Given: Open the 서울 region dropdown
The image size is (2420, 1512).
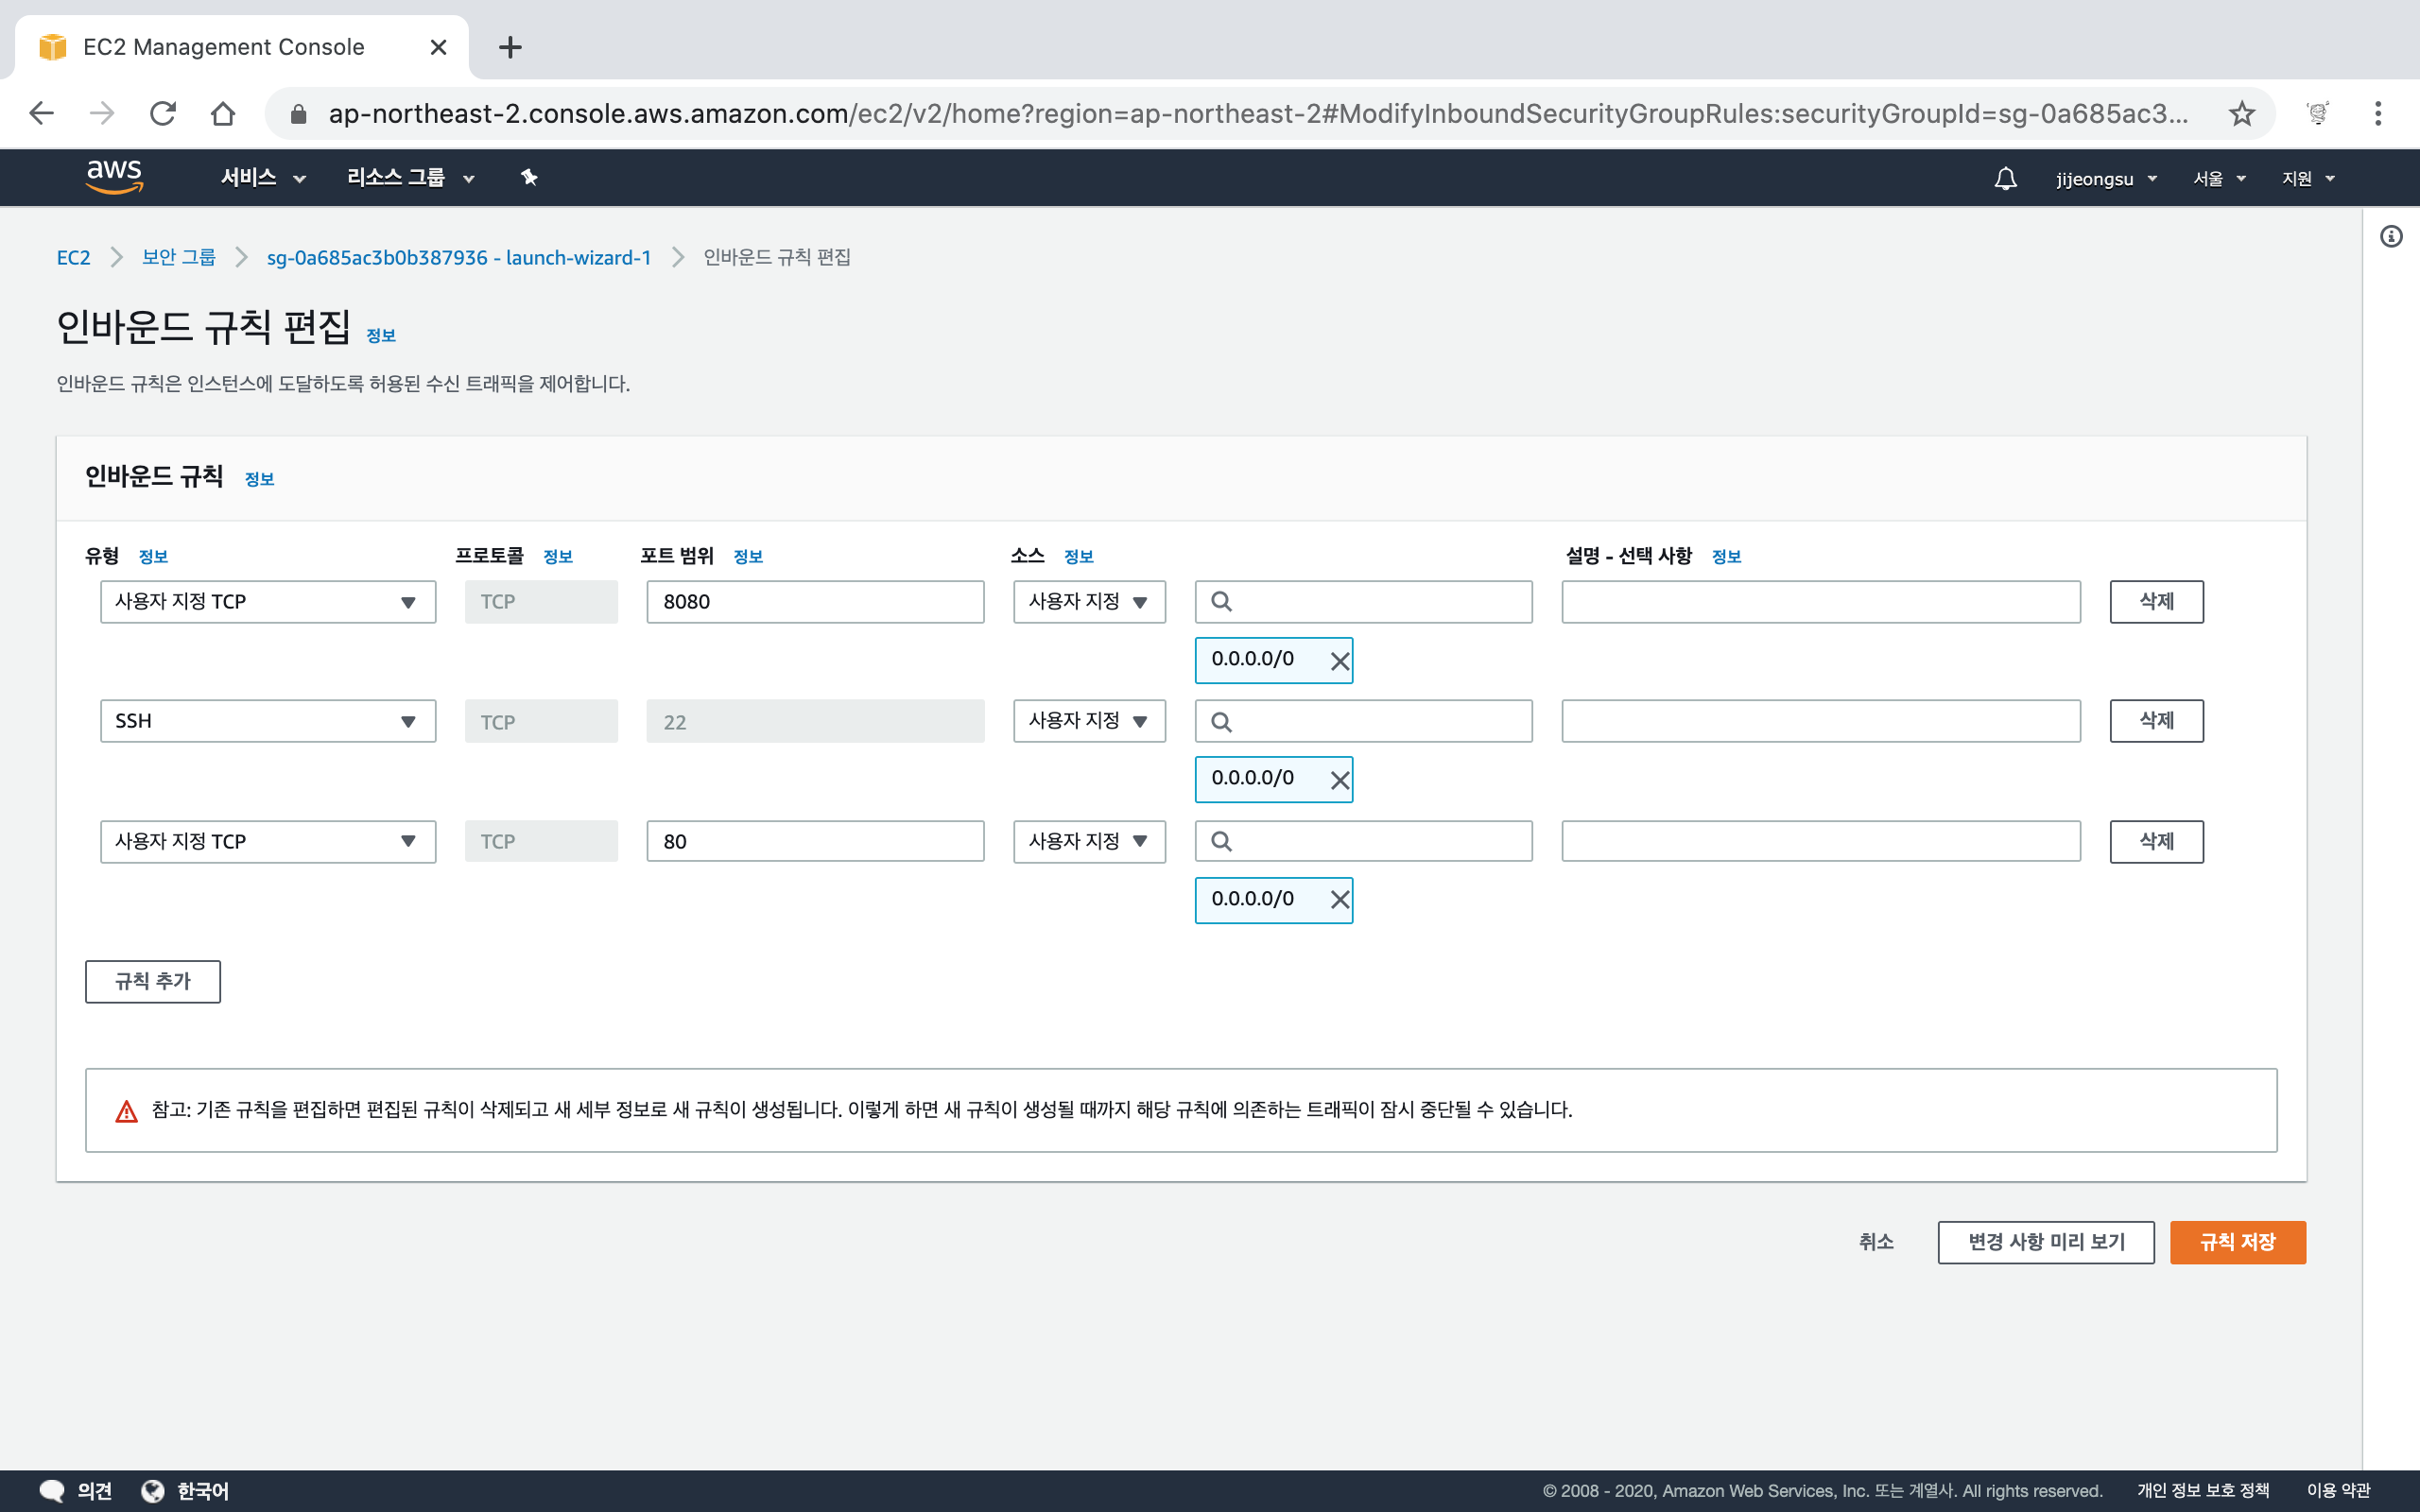Looking at the screenshot, I should coord(2218,178).
